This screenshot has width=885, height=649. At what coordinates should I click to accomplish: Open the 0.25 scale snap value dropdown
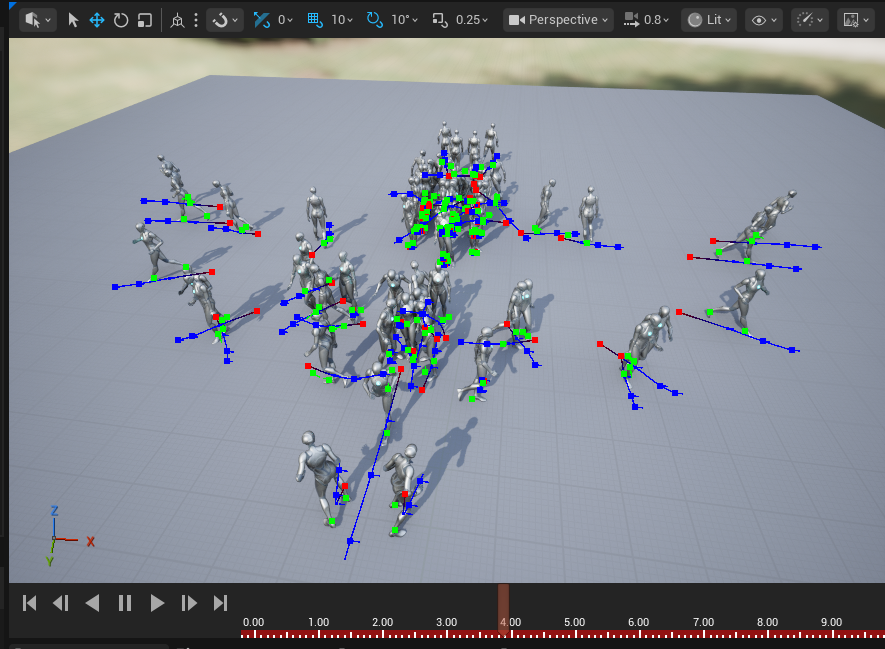click(471, 20)
